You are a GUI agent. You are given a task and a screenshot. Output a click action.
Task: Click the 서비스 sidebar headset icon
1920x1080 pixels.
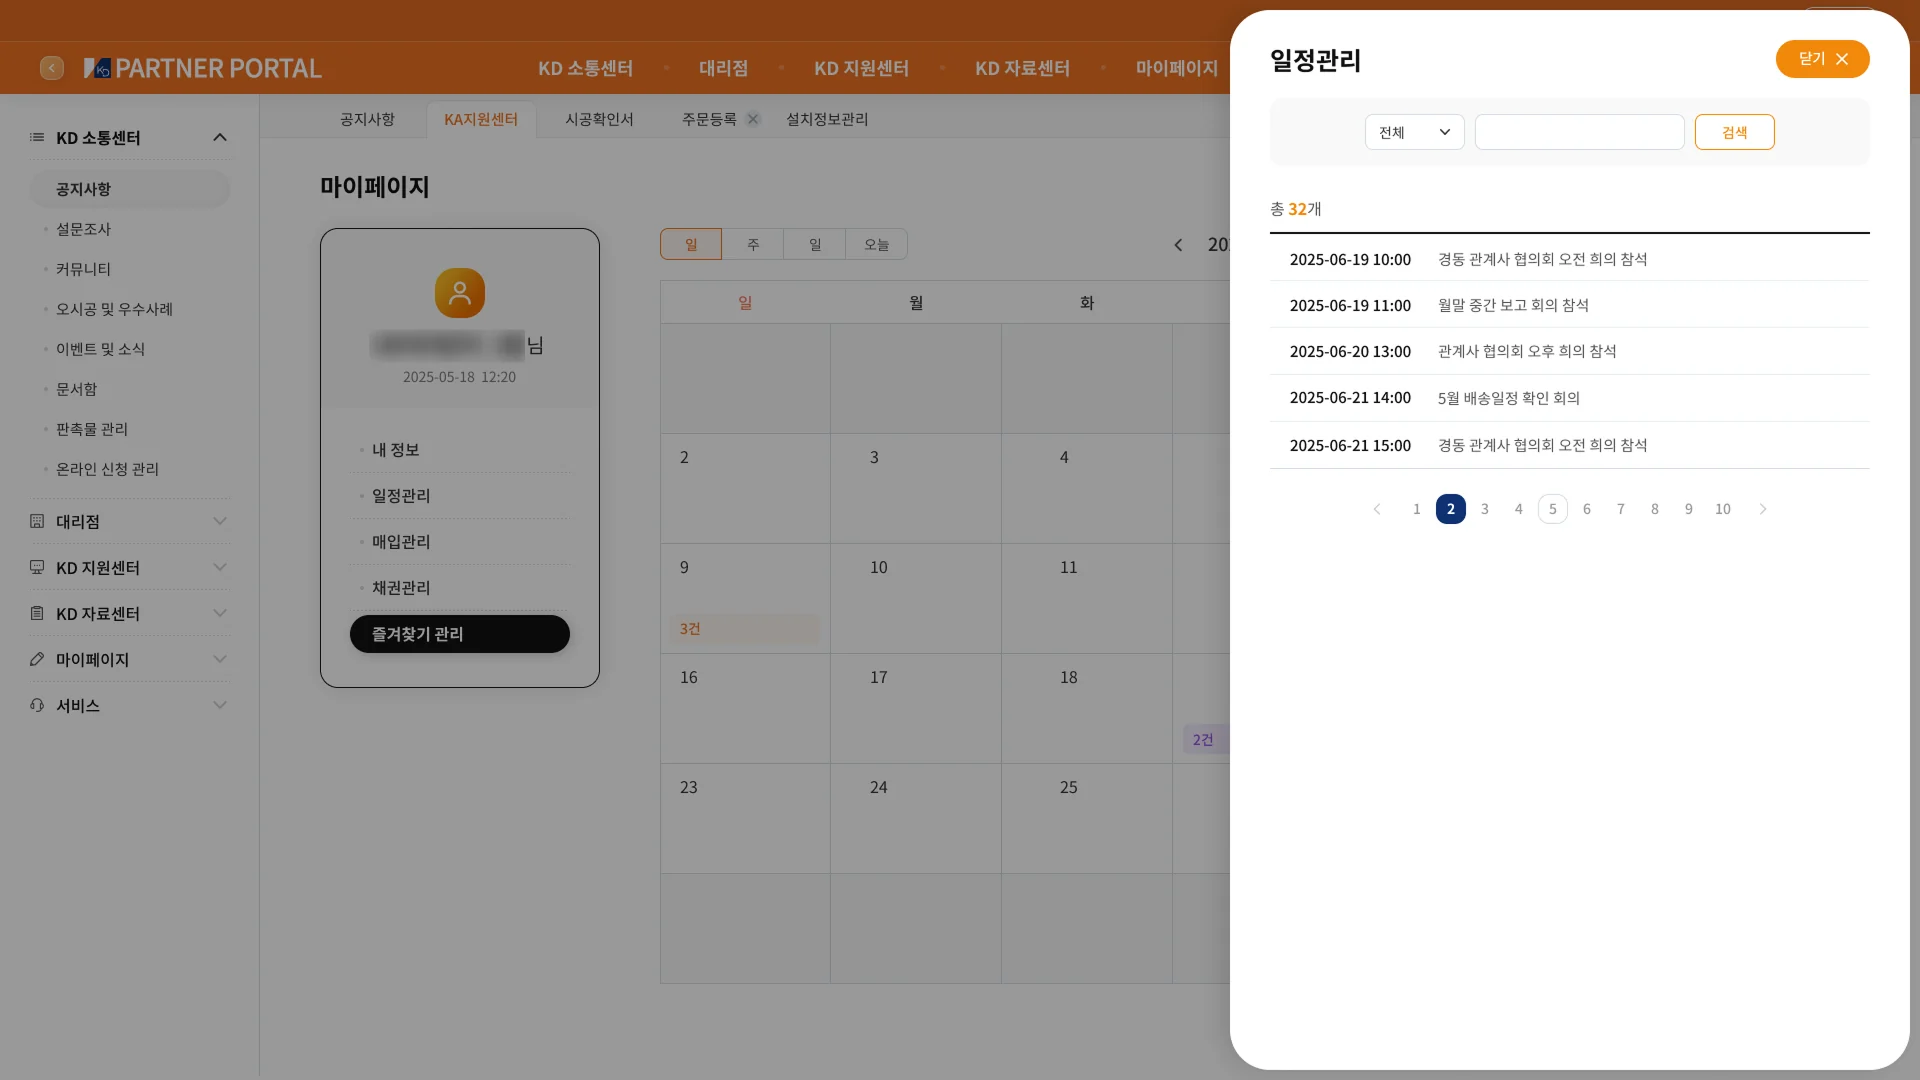click(x=37, y=705)
